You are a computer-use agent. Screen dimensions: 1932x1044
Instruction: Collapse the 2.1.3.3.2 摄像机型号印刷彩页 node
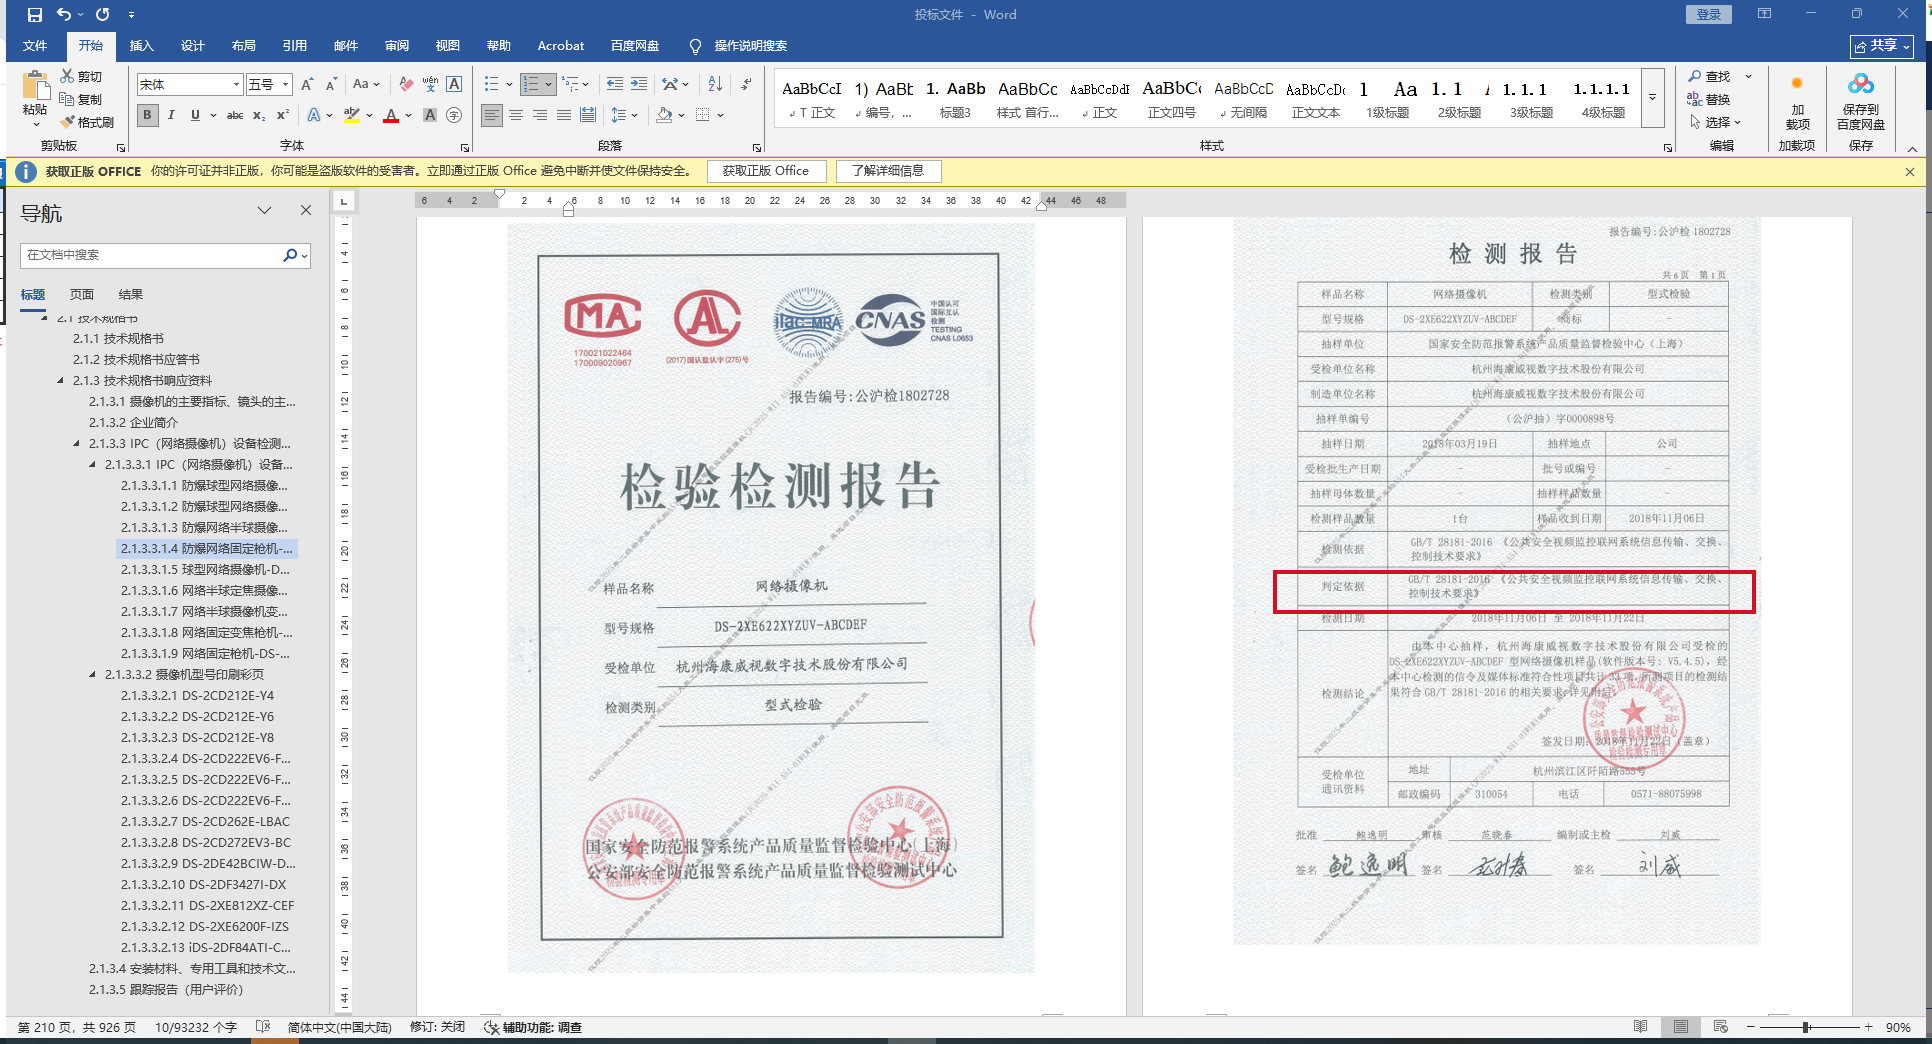(93, 674)
